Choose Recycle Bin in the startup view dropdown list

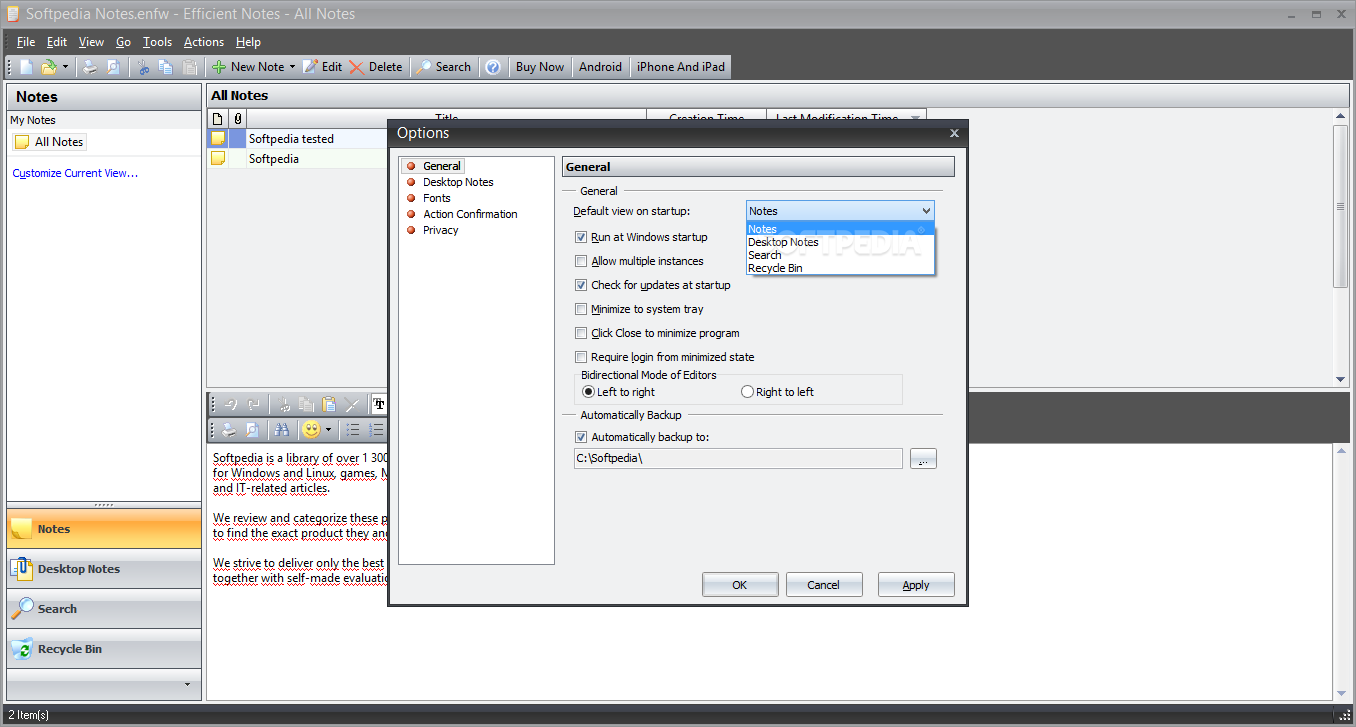(x=840, y=268)
